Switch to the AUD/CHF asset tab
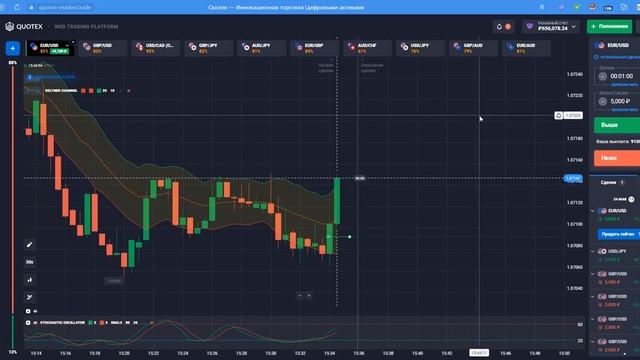Viewport: 640px width, 360px height. coord(367,48)
